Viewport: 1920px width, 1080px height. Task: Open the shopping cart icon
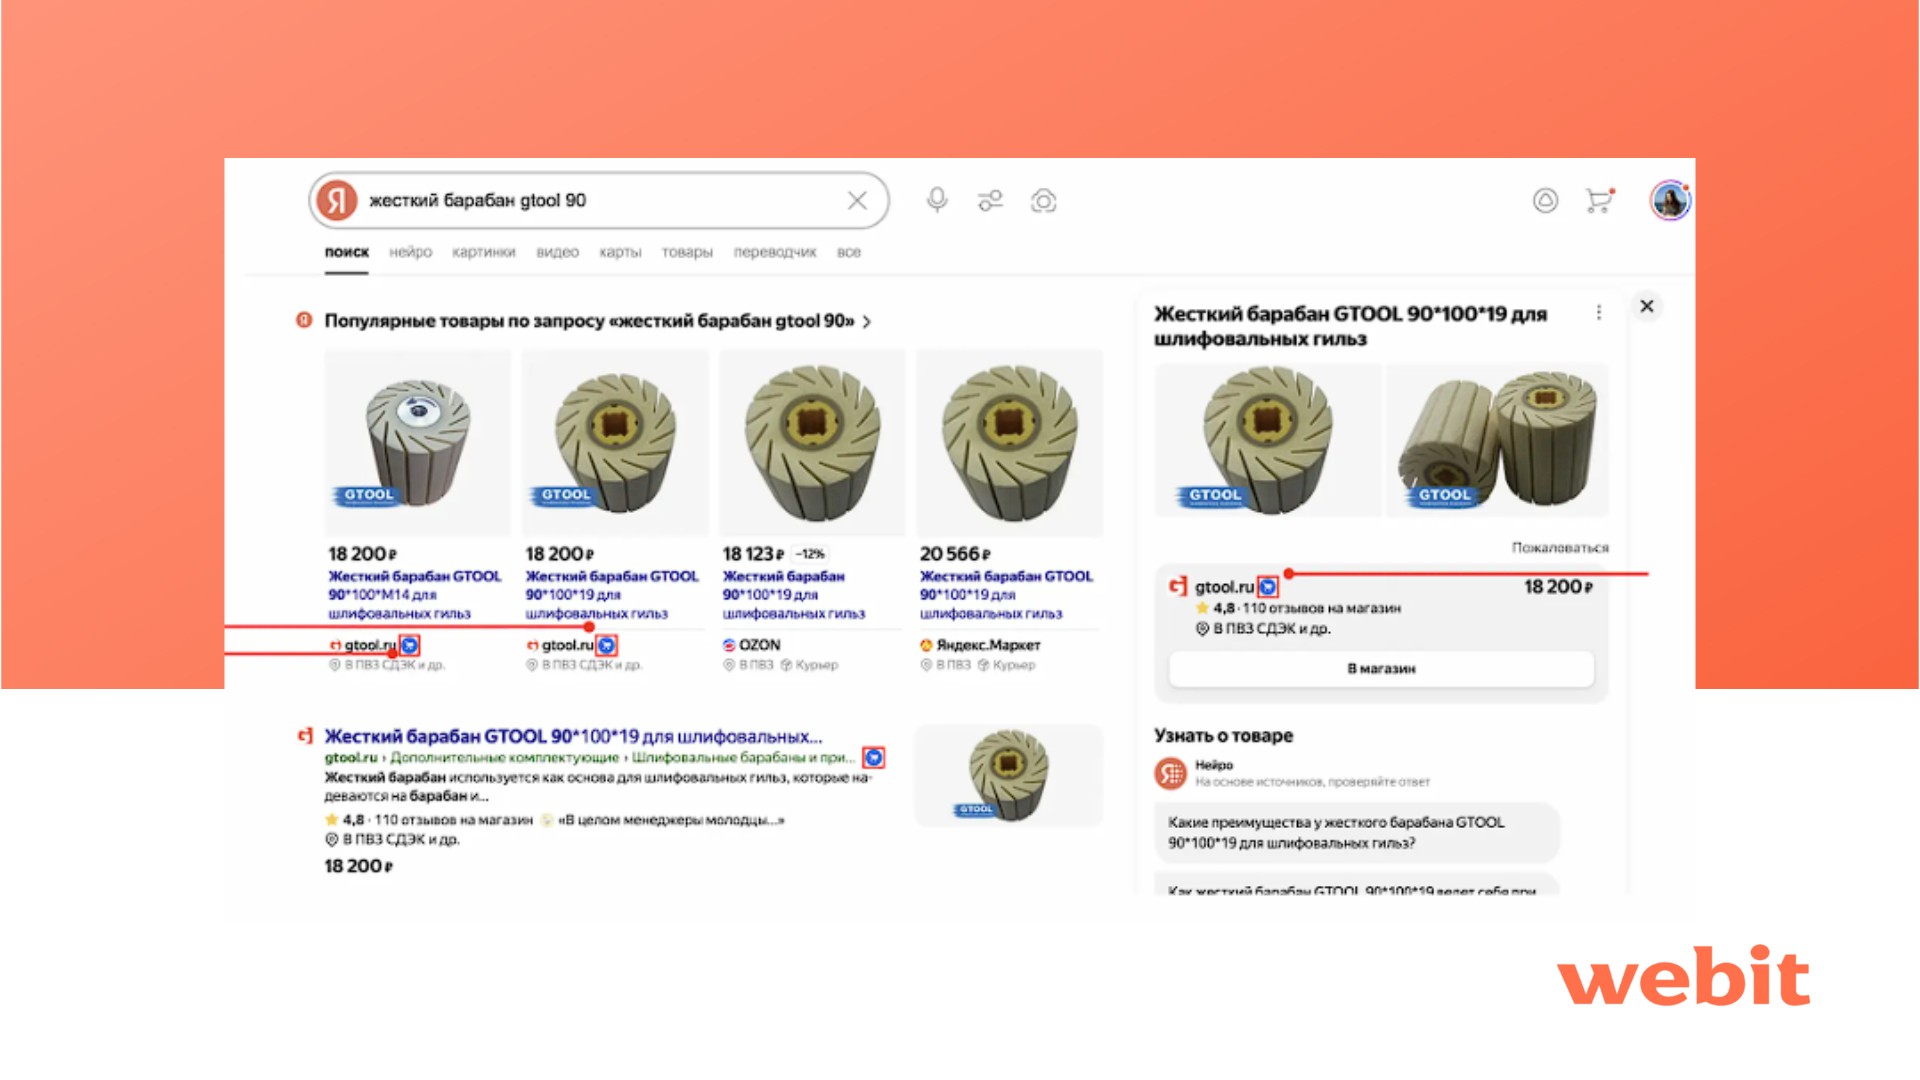(1600, 200)
